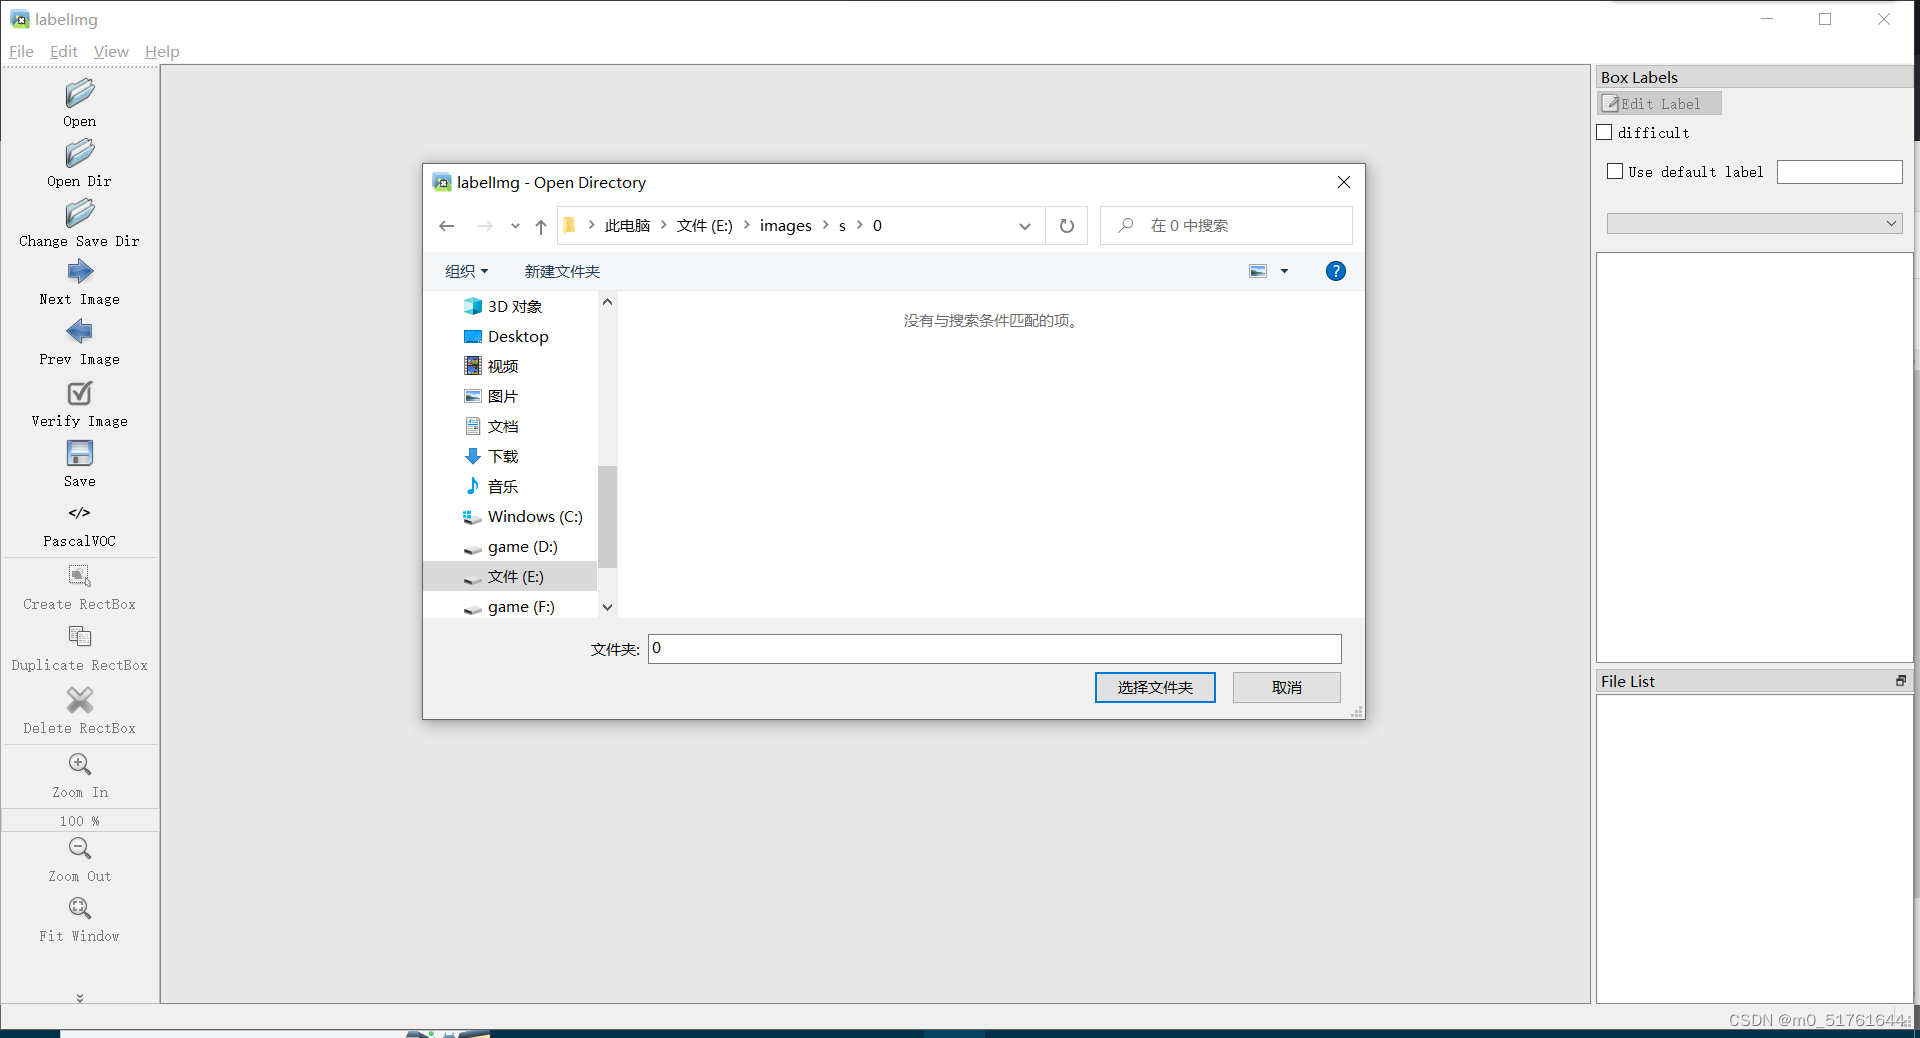Click the 文件夹 name input field

(994, 648)
